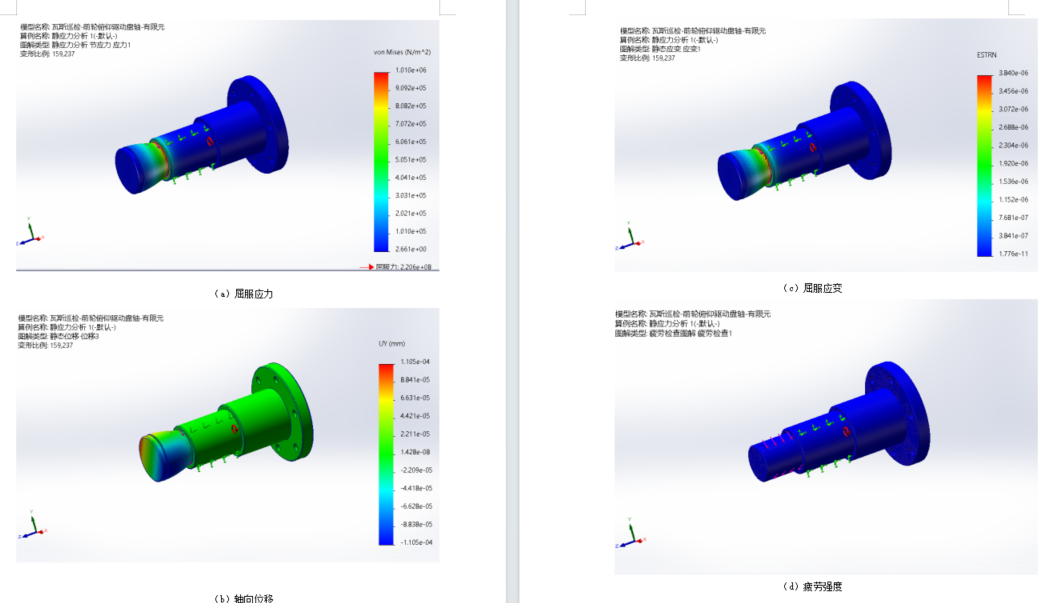Click the UY (mm) color legend bar
1058x603 pixels.
(386, 454)
